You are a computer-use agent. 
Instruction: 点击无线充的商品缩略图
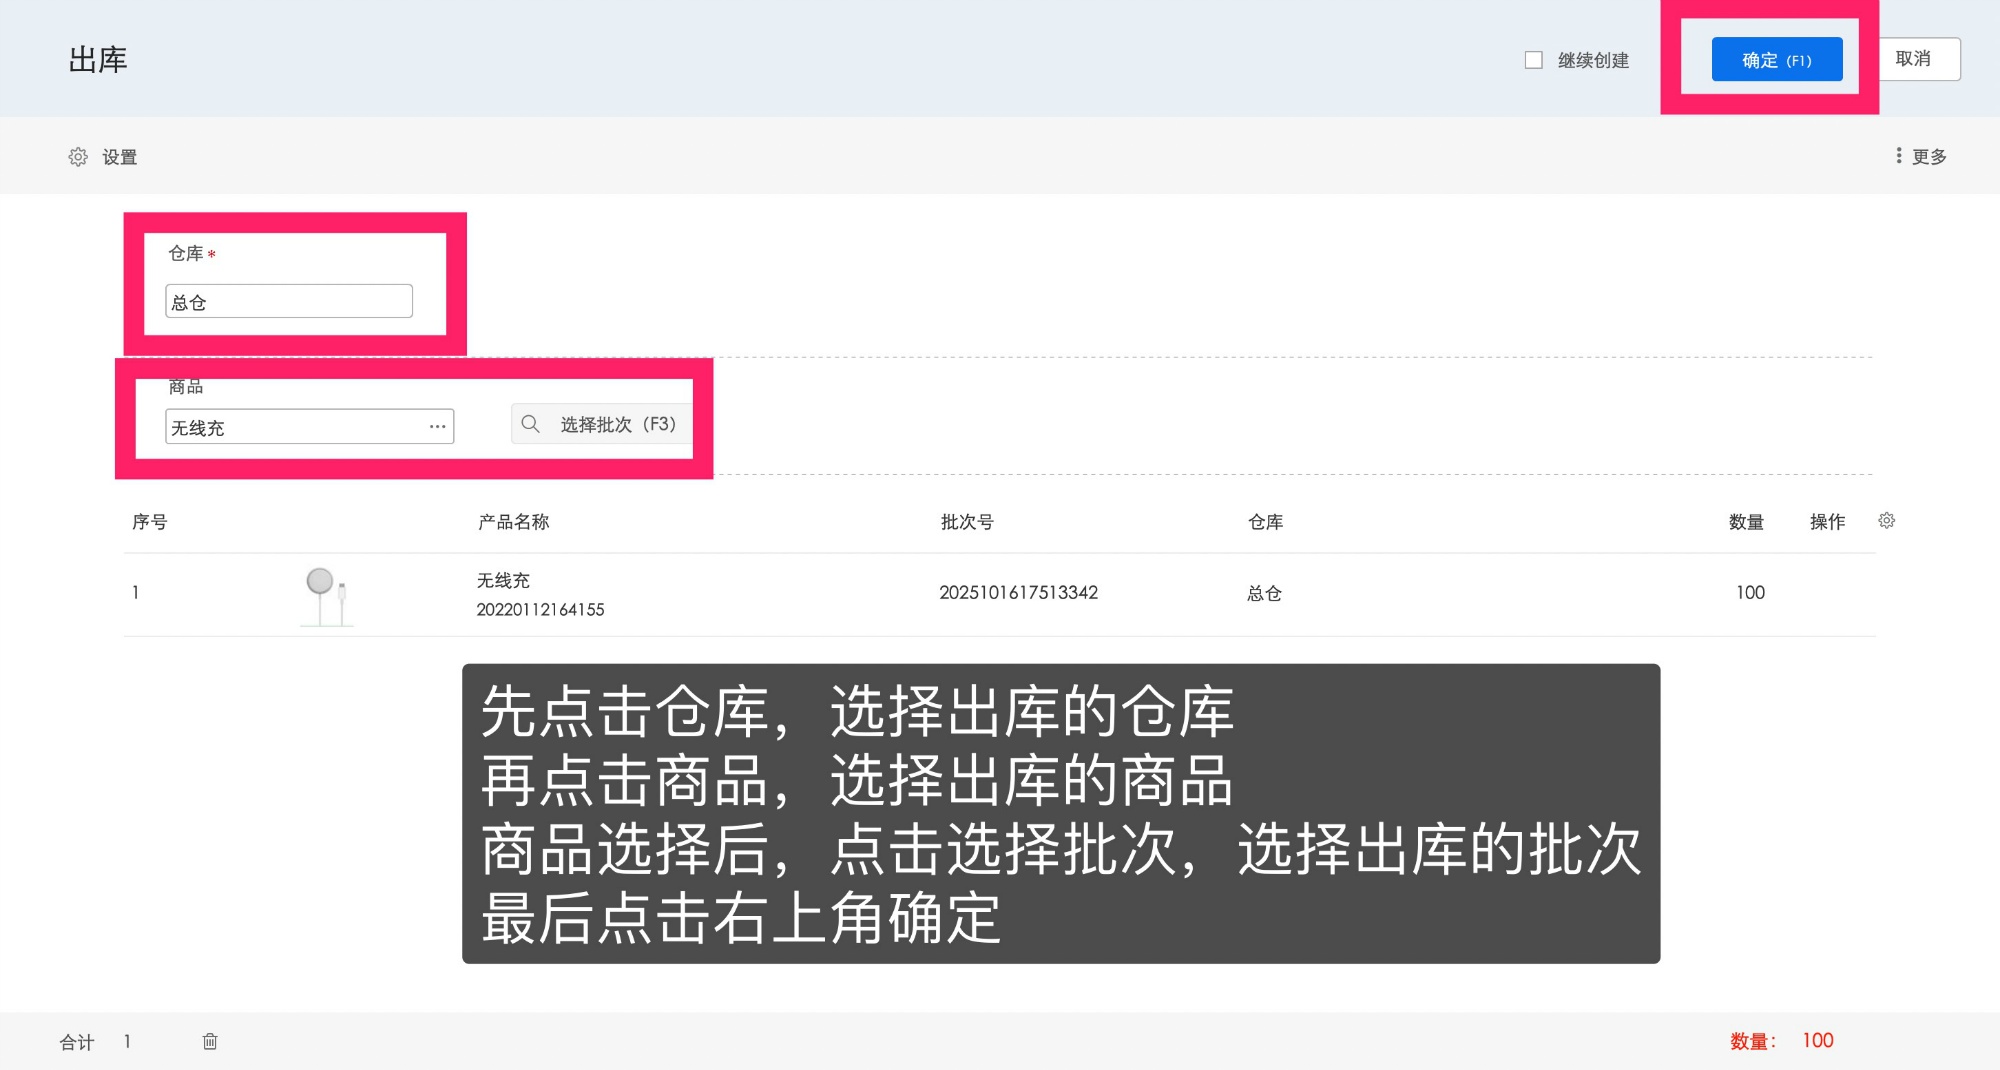click(x=325, y=592)
